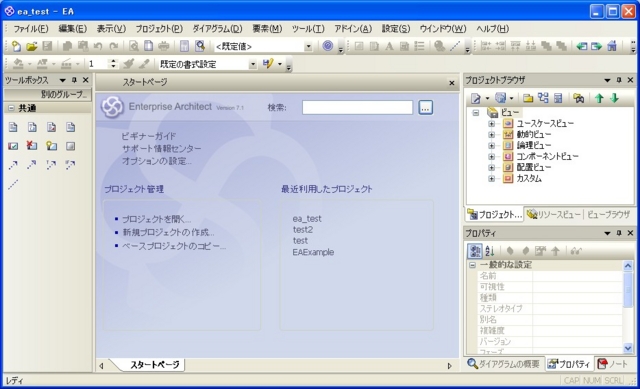
Task: Open recent project EAExample
Action: pyautogui.click(x=313, y=252)
